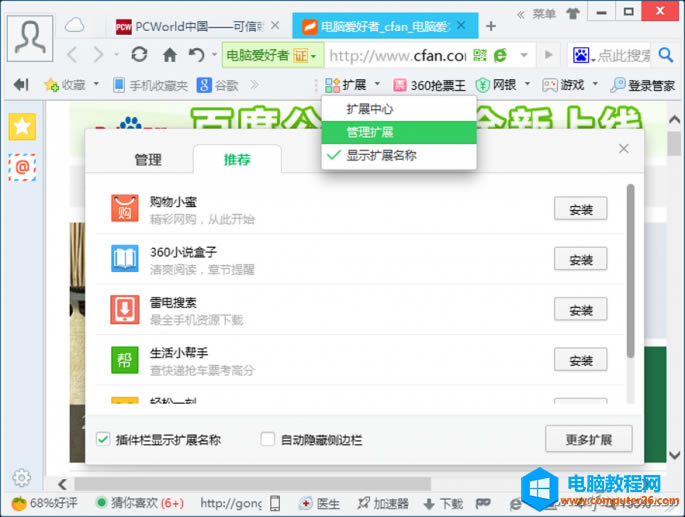Screen dimensions: 685x517
Task: Click the skin T-shirt icon
Action: 600,13
